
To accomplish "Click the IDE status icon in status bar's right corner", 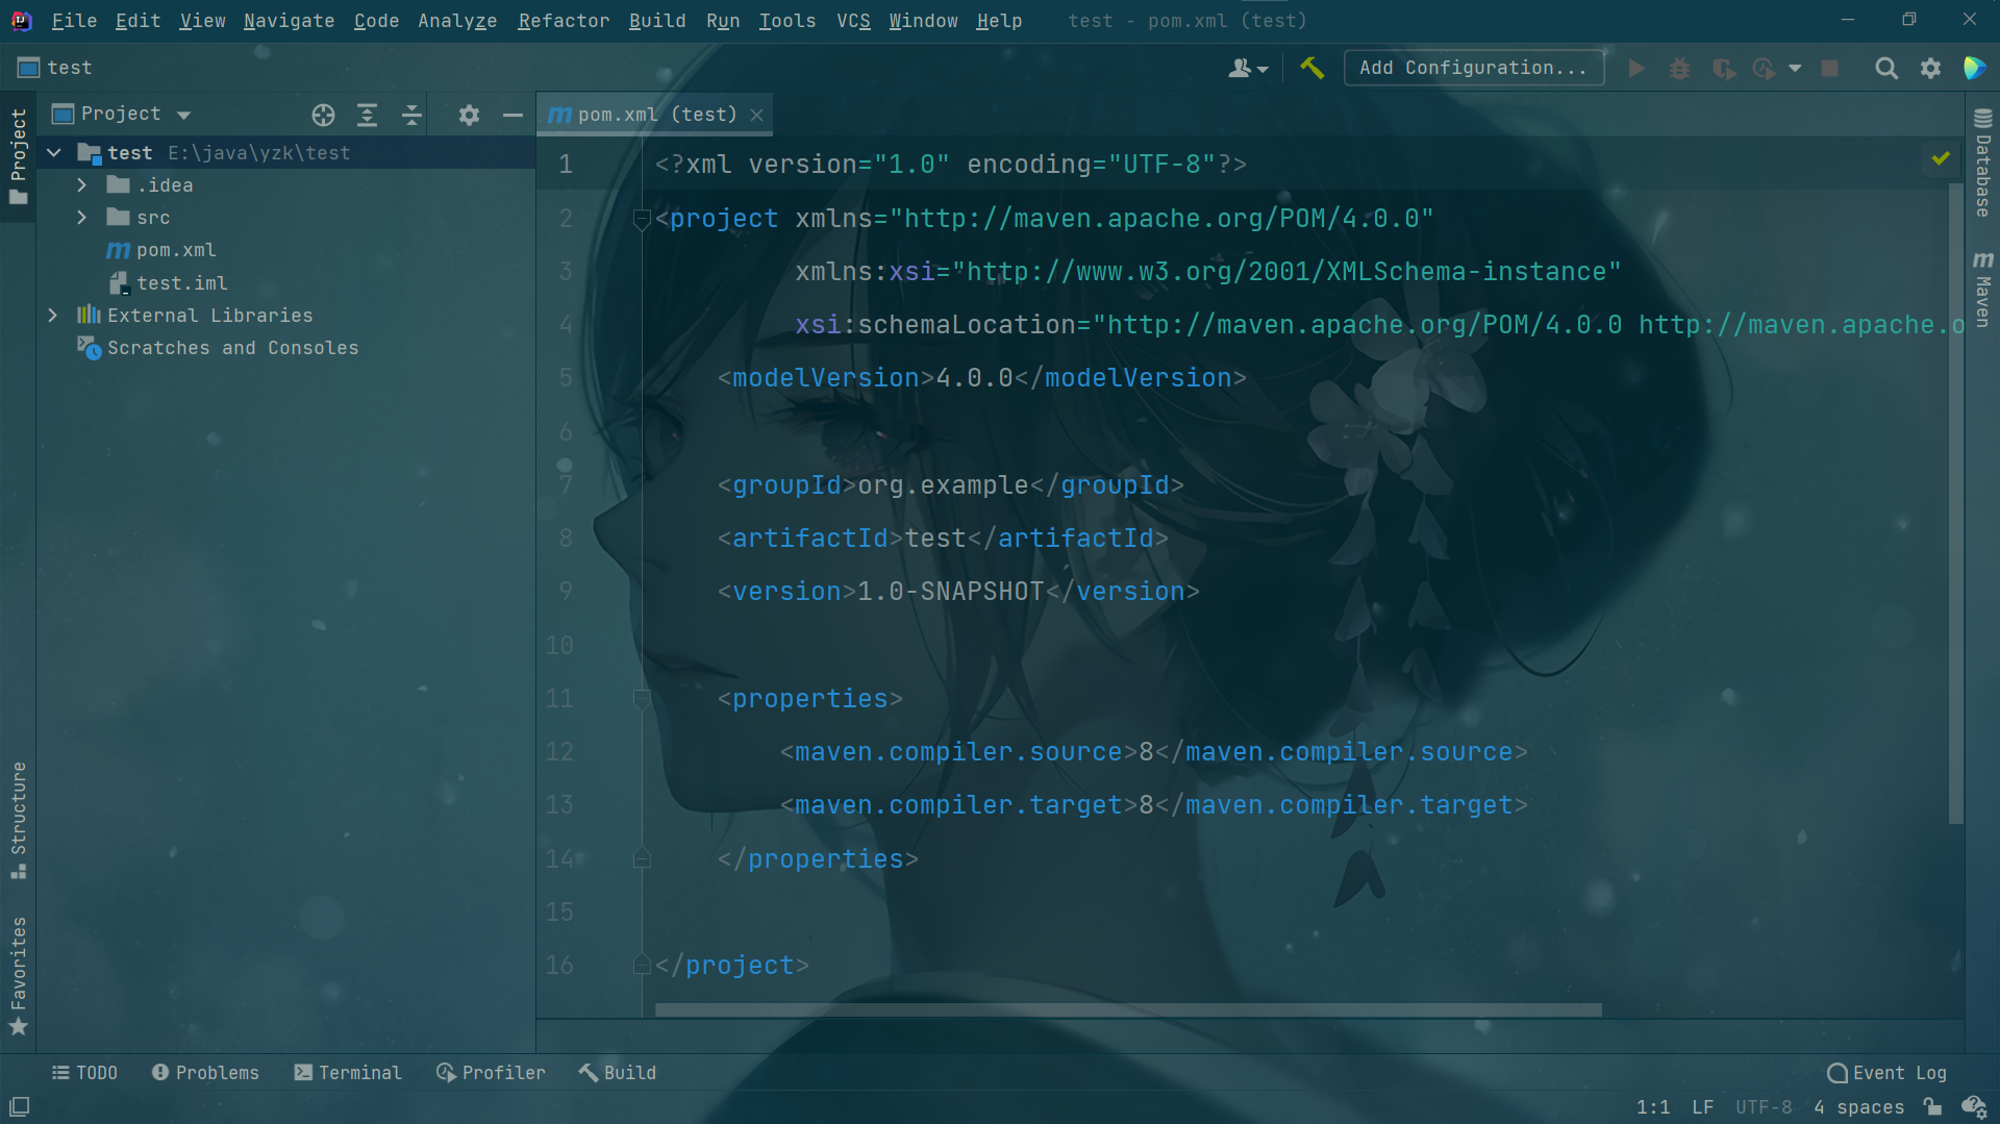I will pos(1973,1107).
